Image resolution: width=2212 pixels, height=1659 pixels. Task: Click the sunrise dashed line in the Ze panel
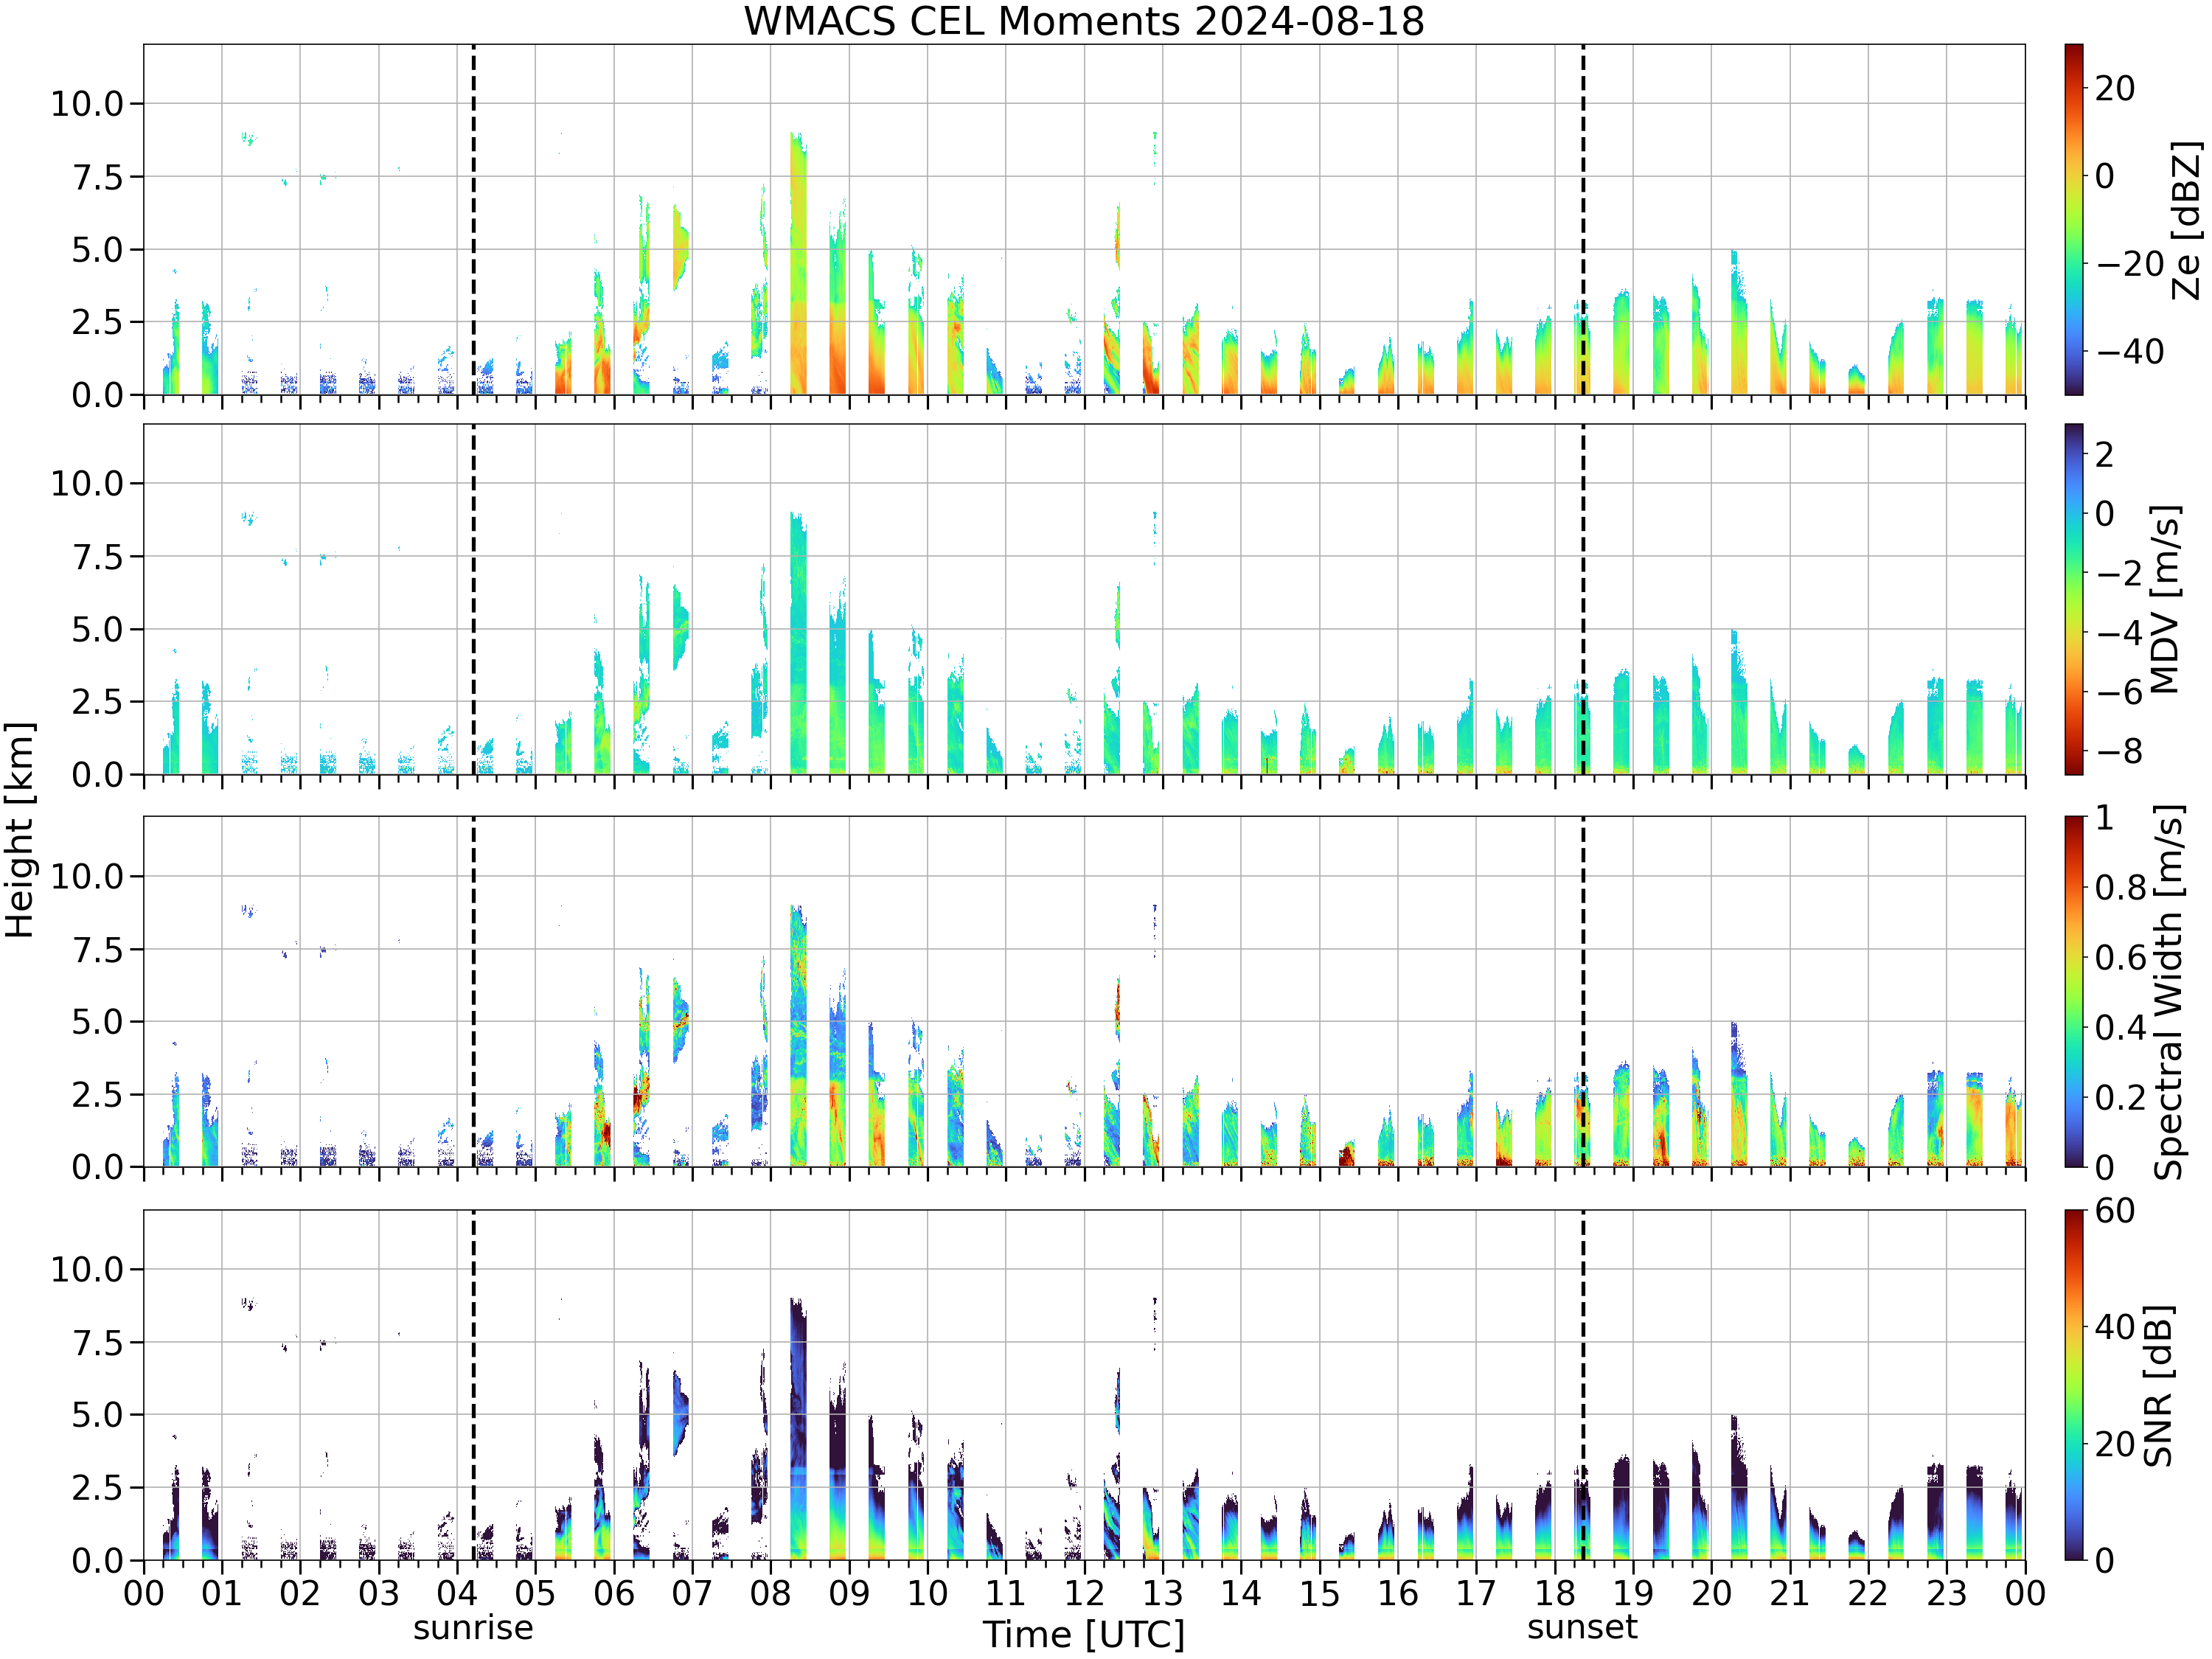[473, 219]
